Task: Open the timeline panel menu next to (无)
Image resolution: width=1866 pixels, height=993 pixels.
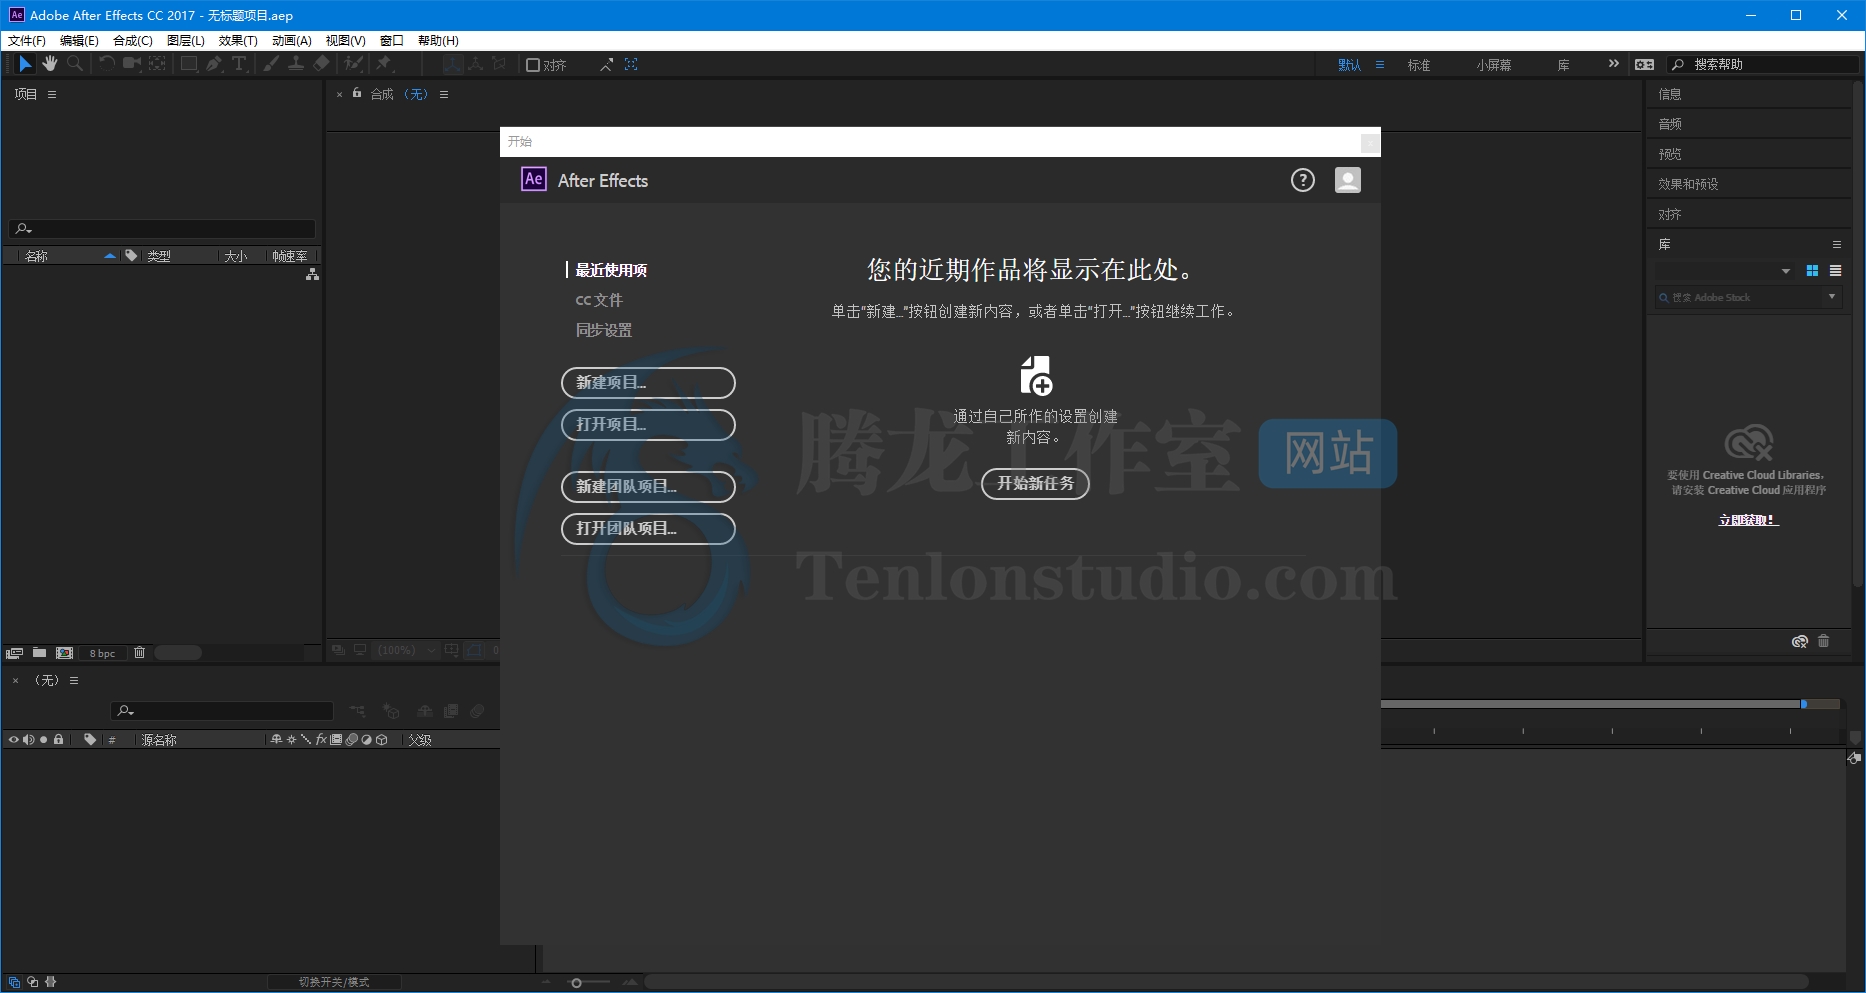Action: (74, 680)
